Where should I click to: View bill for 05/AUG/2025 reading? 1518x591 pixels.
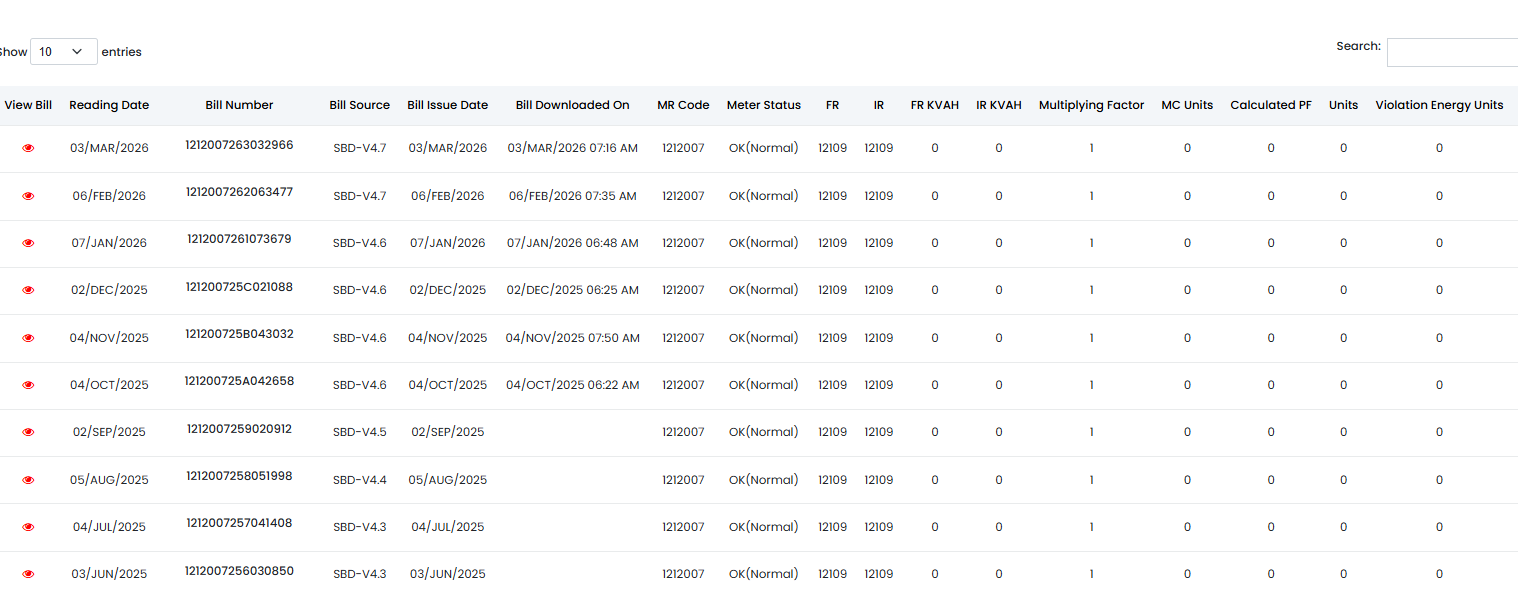pyautogui.click(x=28, y=480)
